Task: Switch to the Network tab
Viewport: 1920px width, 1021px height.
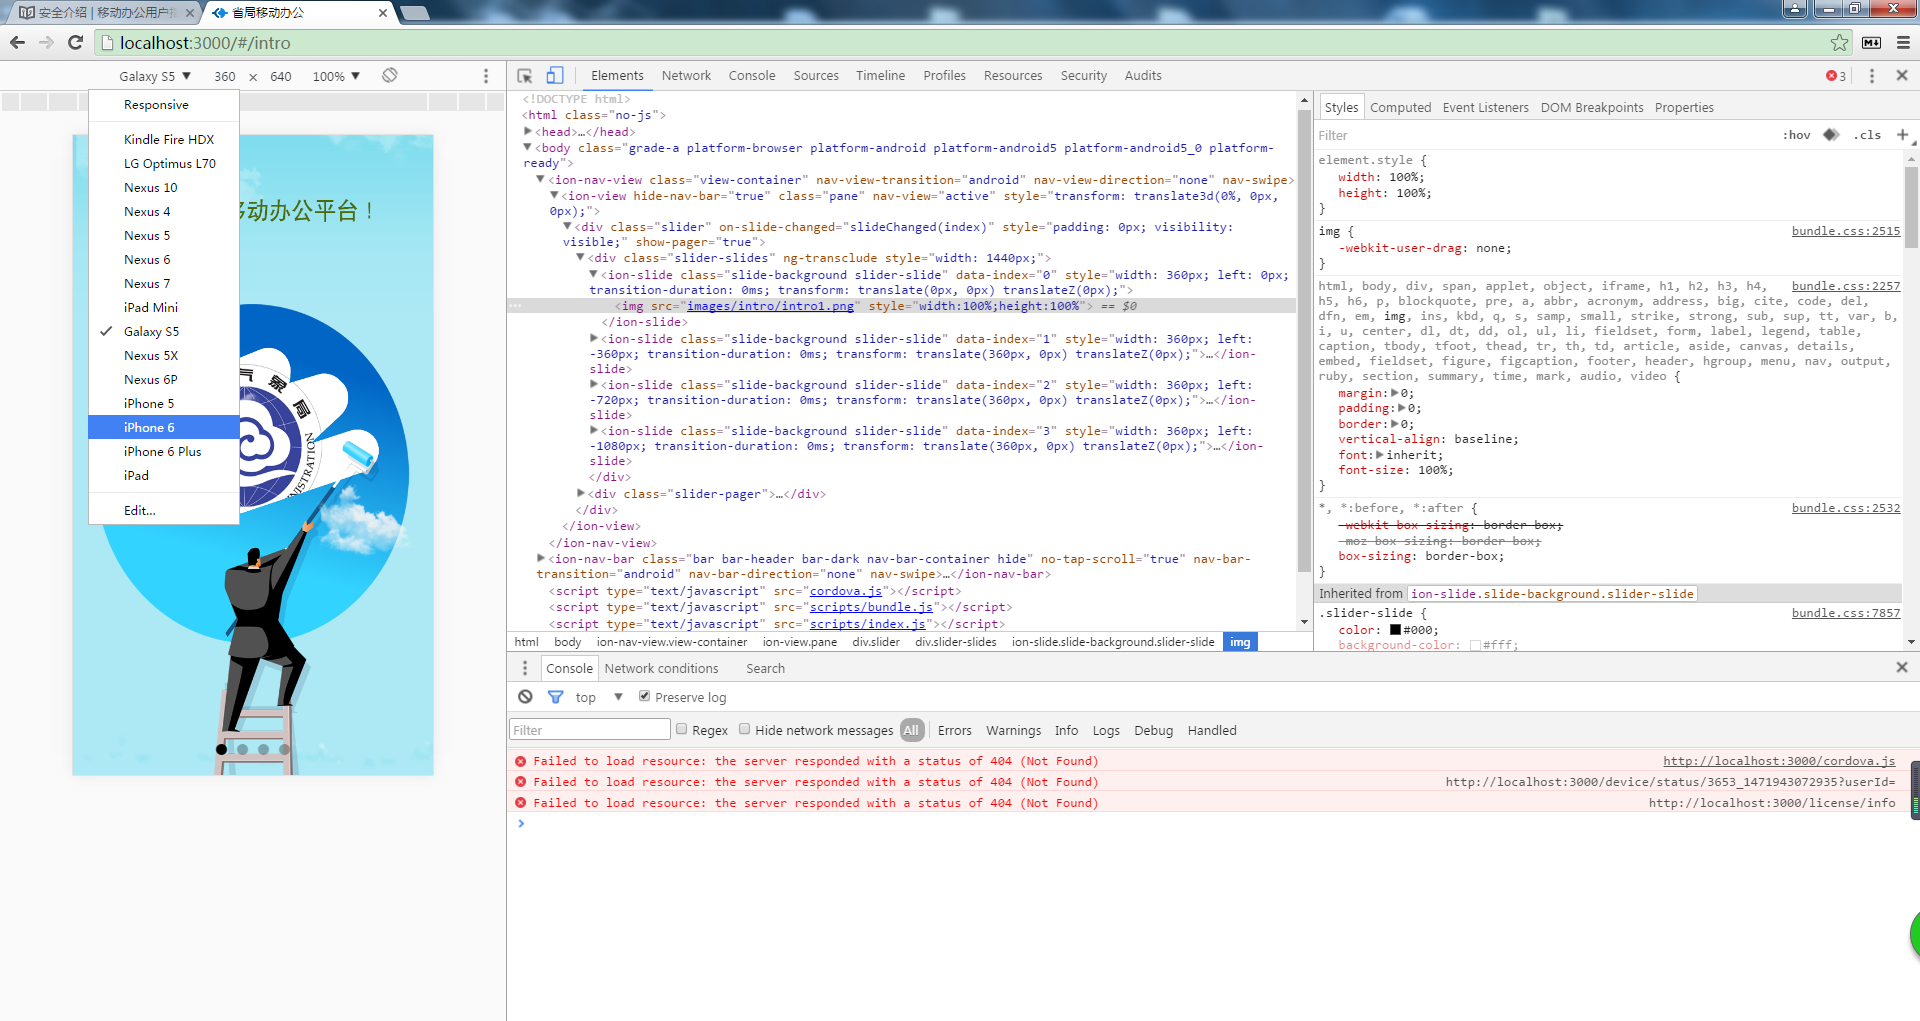Action: [x=686, y=76]
